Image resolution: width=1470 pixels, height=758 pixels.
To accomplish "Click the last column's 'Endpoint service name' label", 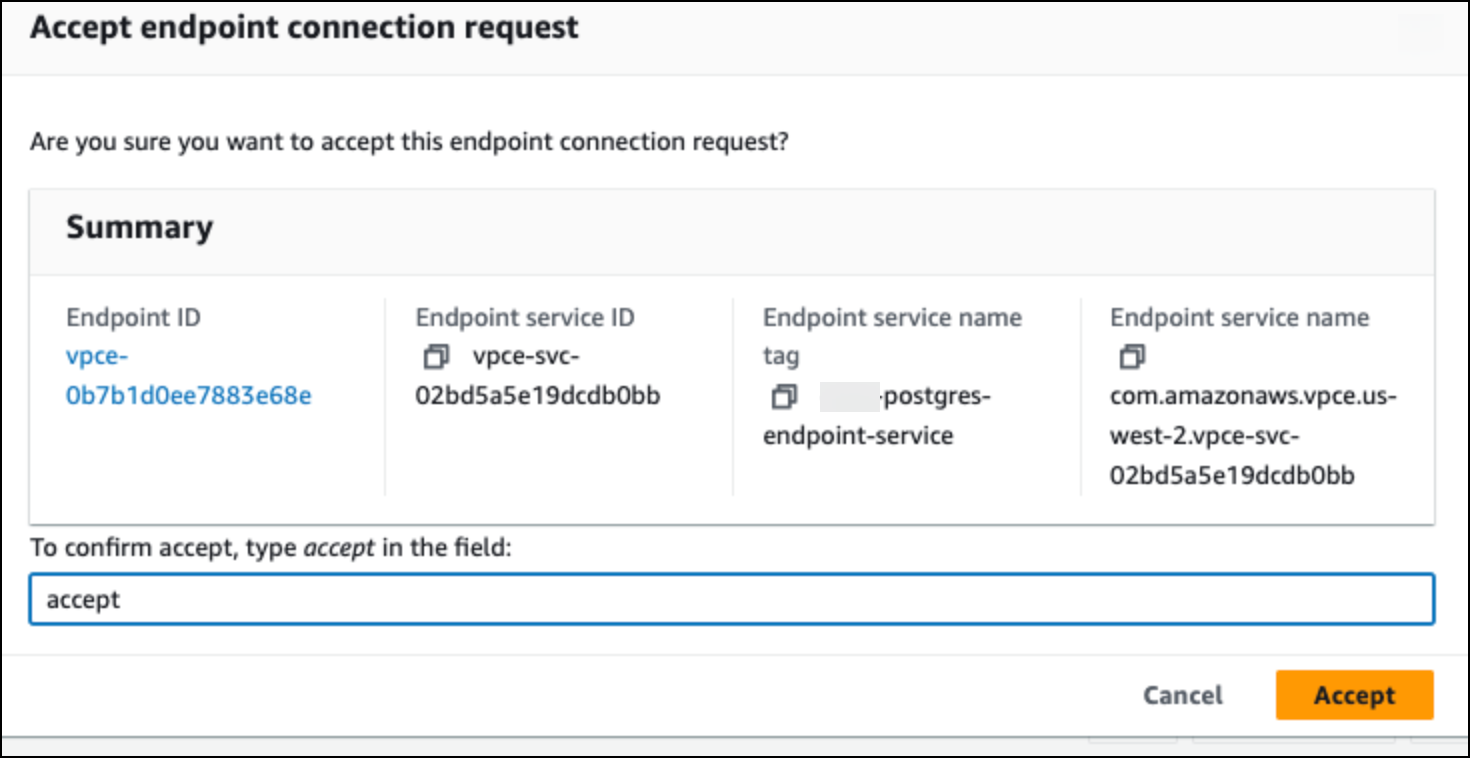I will [1239, 318].
